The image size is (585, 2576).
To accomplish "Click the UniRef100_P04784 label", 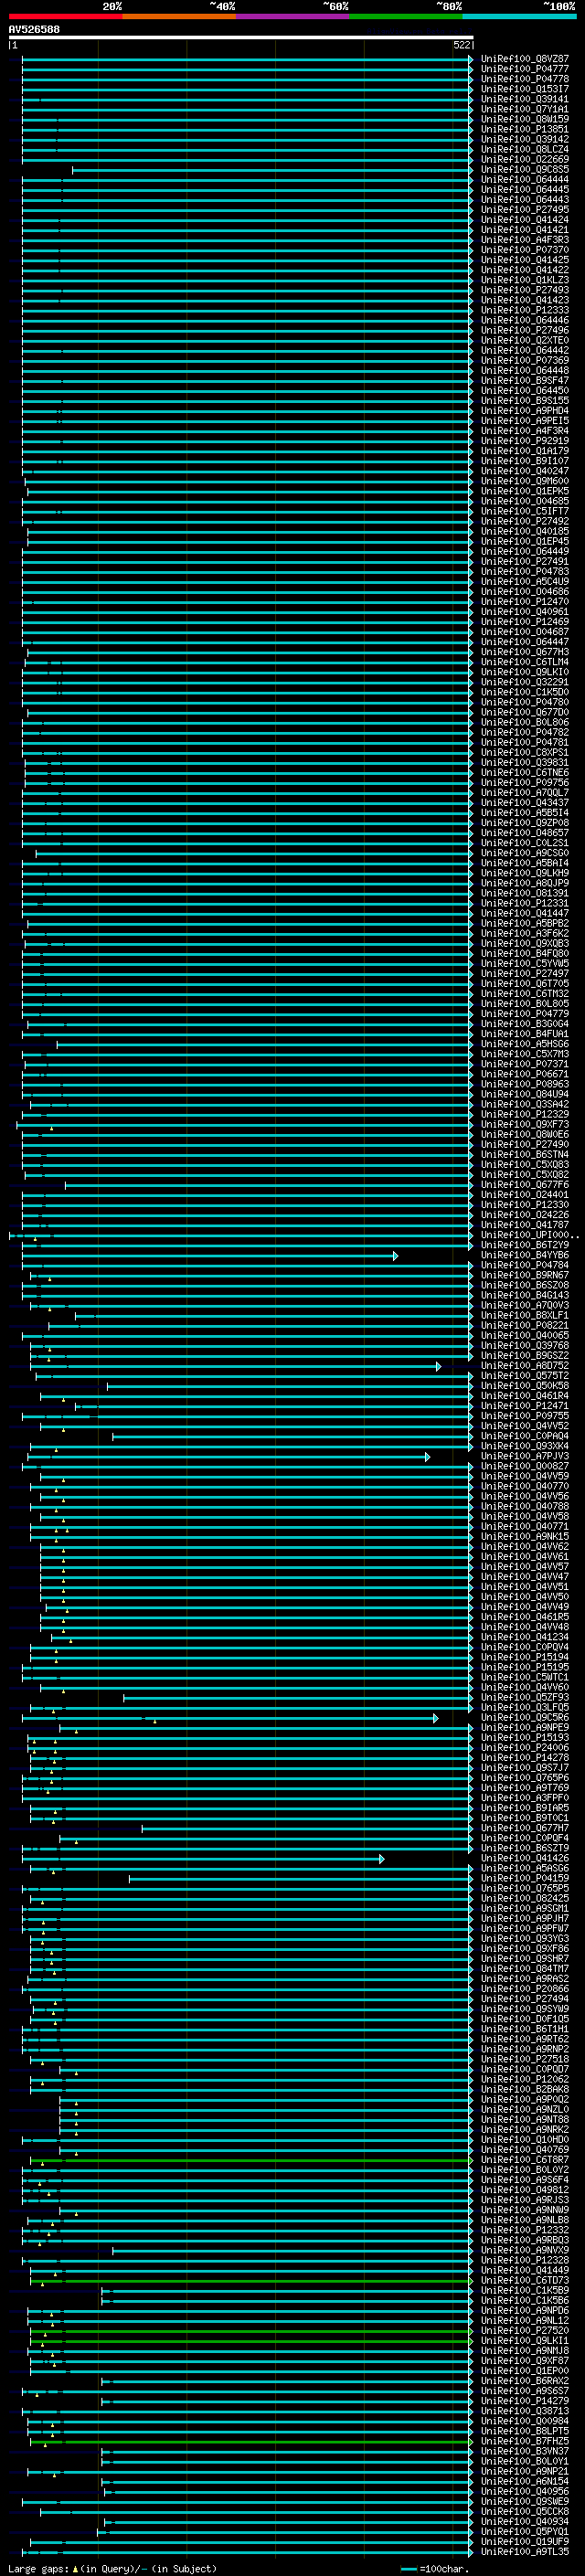I will coord(524,1265).
